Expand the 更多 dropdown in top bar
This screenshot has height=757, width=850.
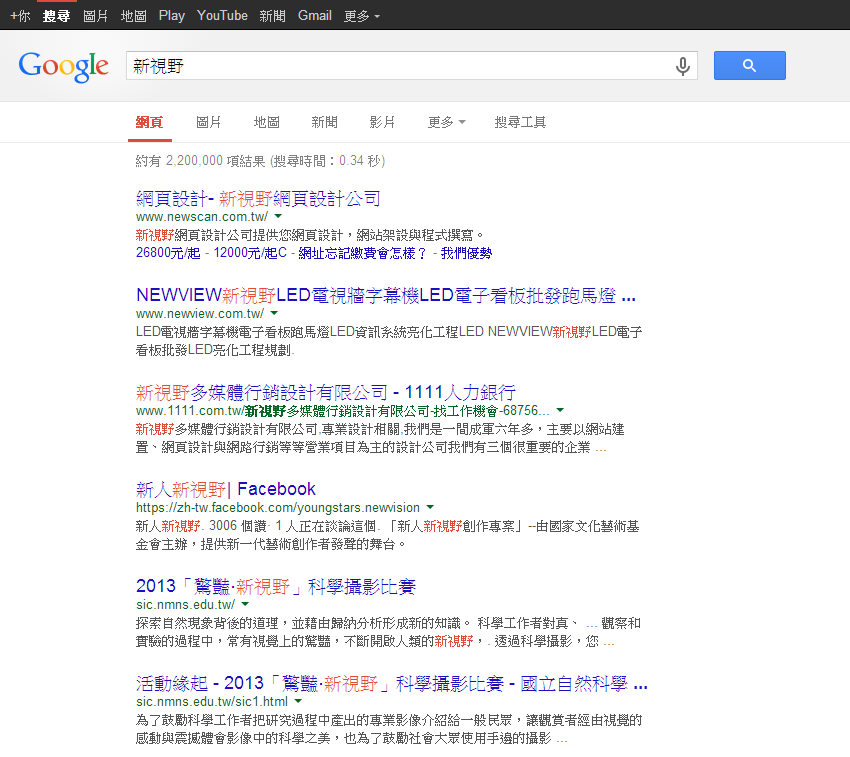(362, 16)
